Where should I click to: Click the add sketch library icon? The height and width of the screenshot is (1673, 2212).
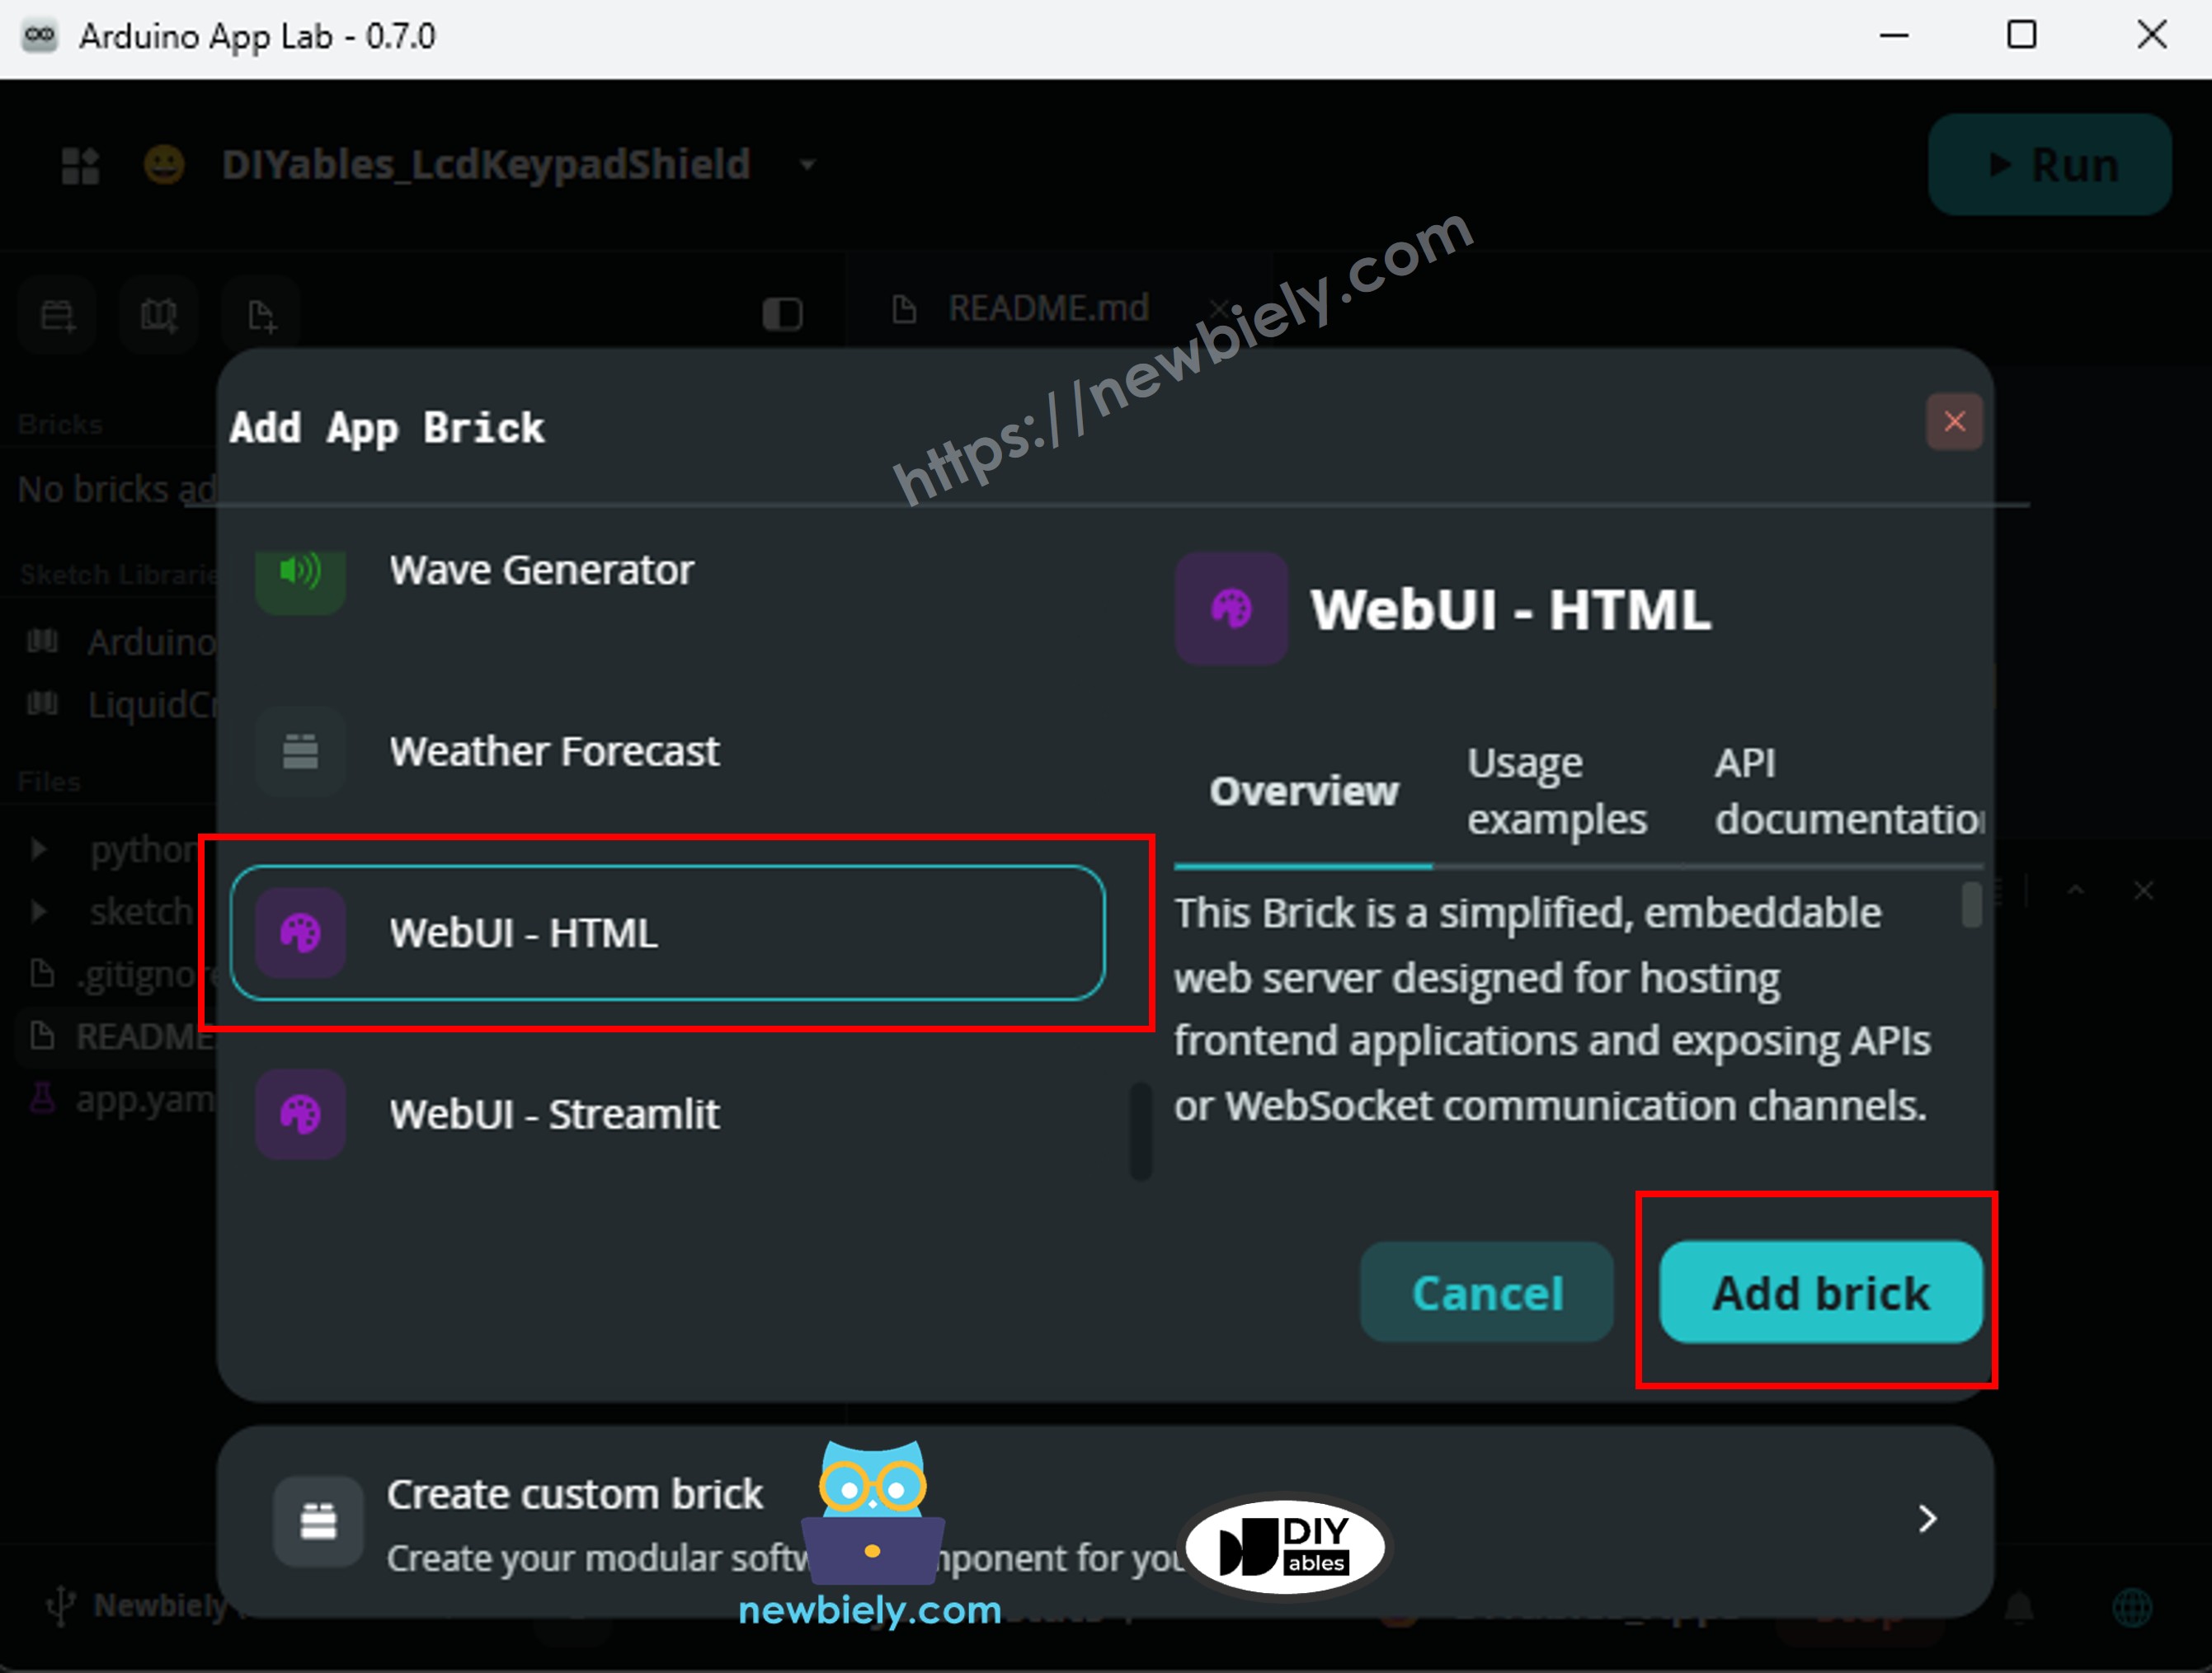(159, 315)
